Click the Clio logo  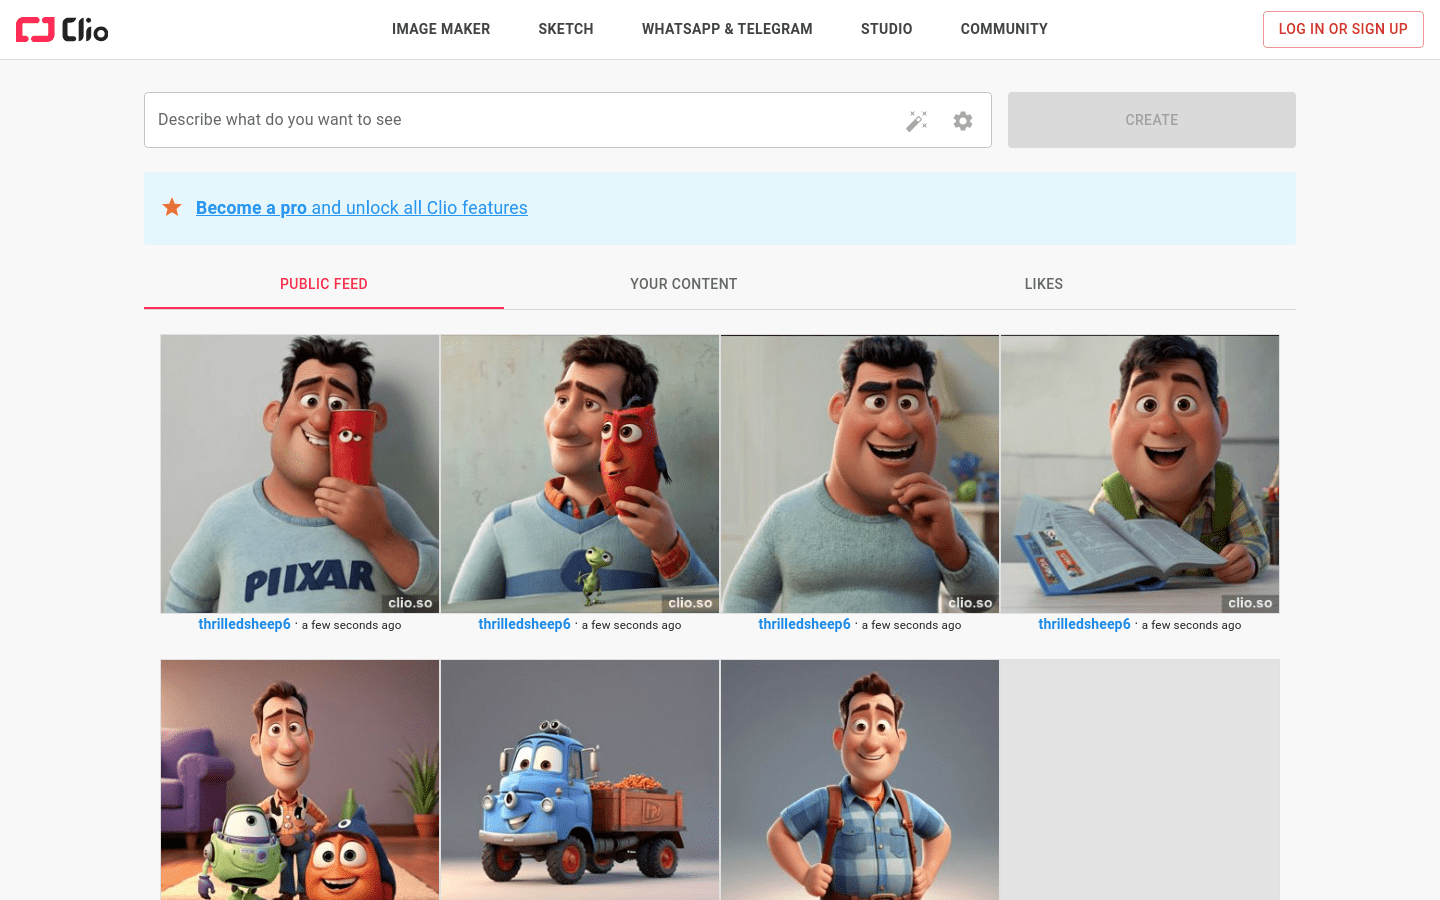62,30
